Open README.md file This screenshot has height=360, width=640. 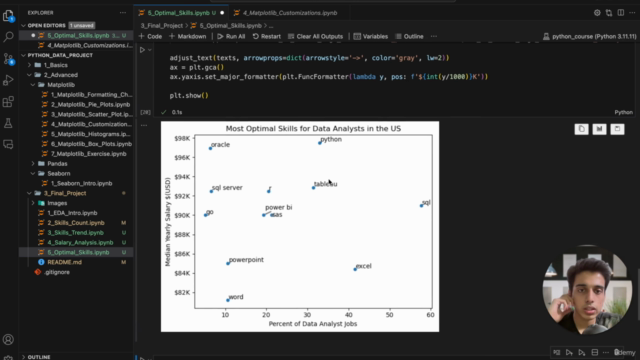point(64,262)
